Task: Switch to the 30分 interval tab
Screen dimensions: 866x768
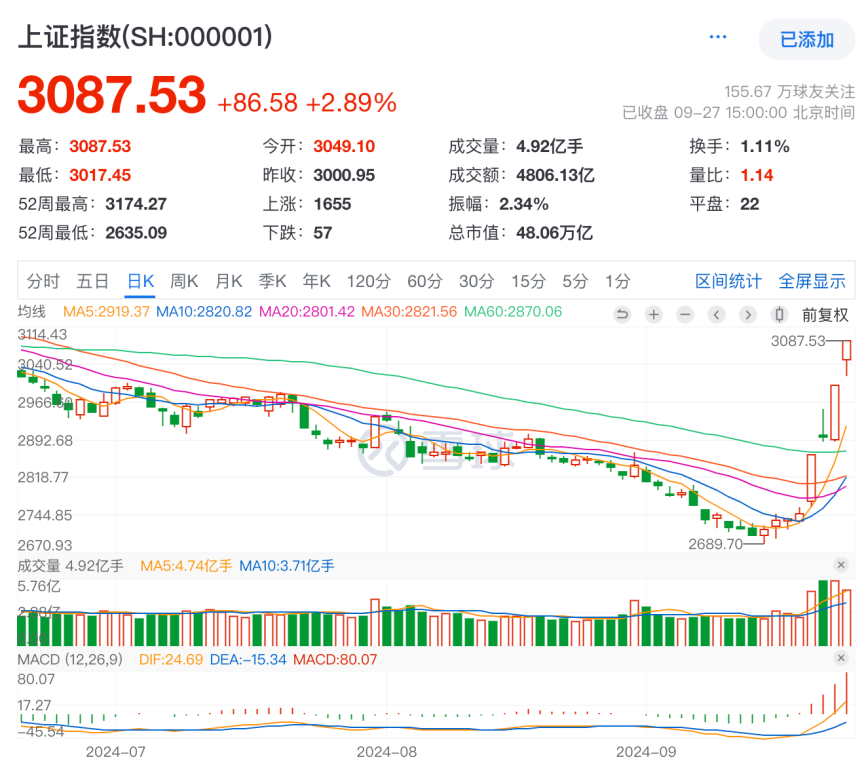Action: (477, 281)
